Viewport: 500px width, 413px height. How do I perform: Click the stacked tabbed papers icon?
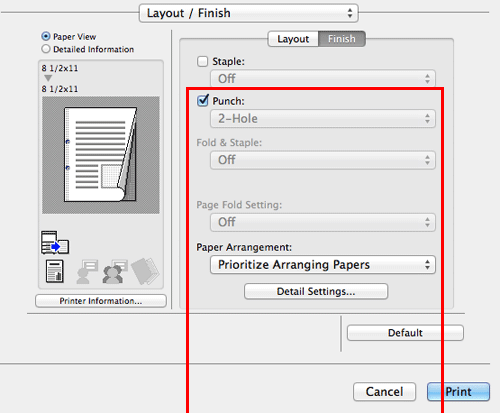pos(145,271)
